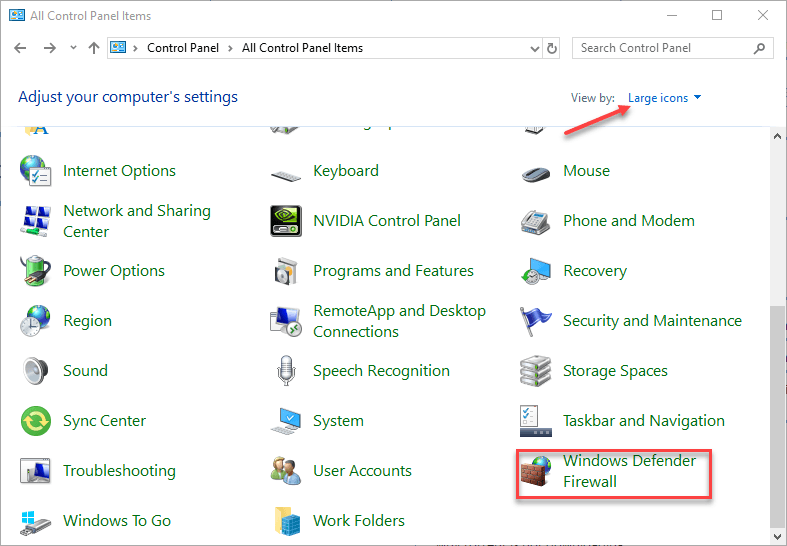The height and width of the screenshot is (546, 787).
Task: Click the All Control Panel Items breadcrumb
Action: point(302,48)
